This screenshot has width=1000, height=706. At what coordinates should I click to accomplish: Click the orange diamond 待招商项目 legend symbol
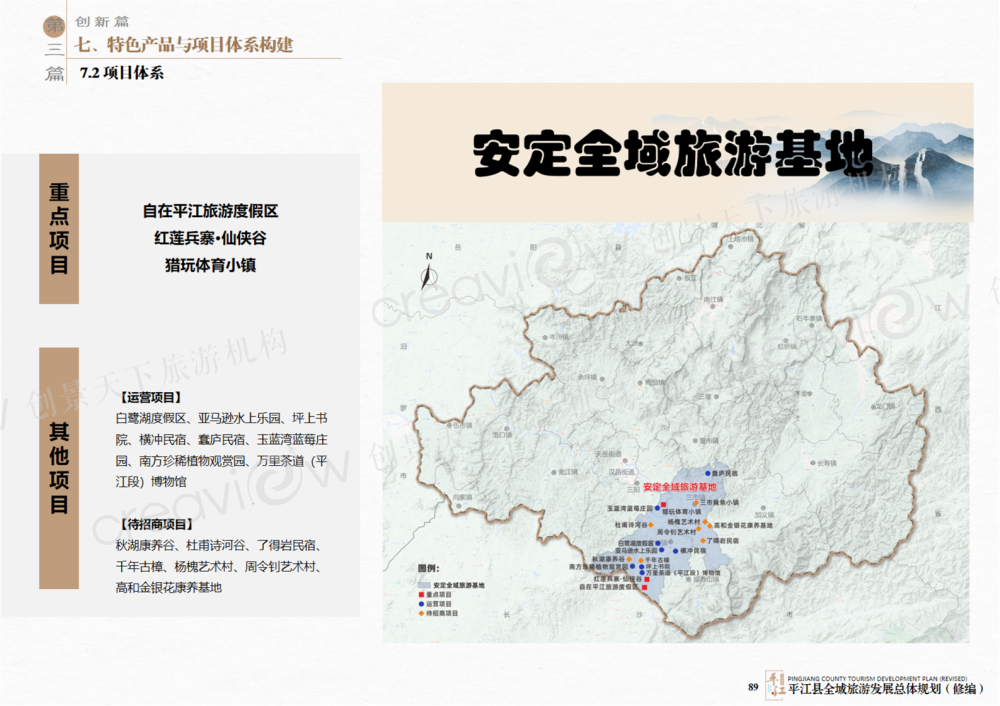point(422,613)
